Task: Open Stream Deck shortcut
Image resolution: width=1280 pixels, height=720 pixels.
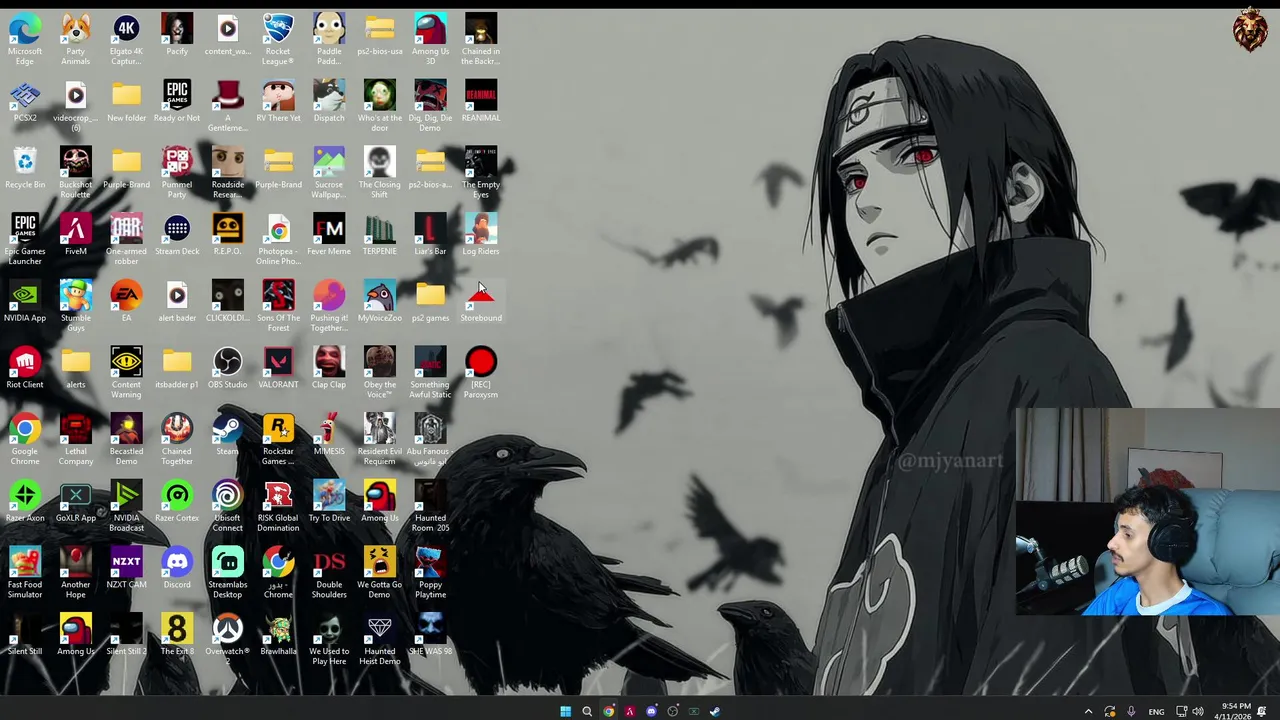Action: (177, 235)
